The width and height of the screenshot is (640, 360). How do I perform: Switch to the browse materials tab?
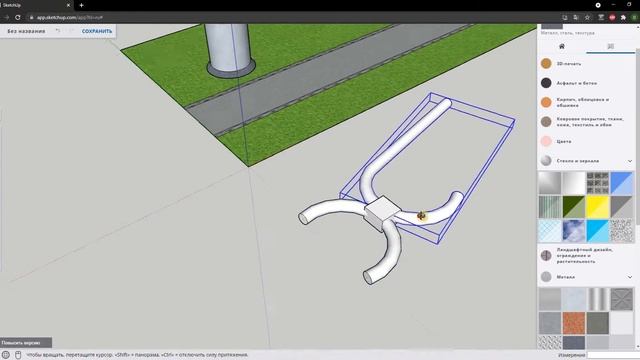click(611, 47)
